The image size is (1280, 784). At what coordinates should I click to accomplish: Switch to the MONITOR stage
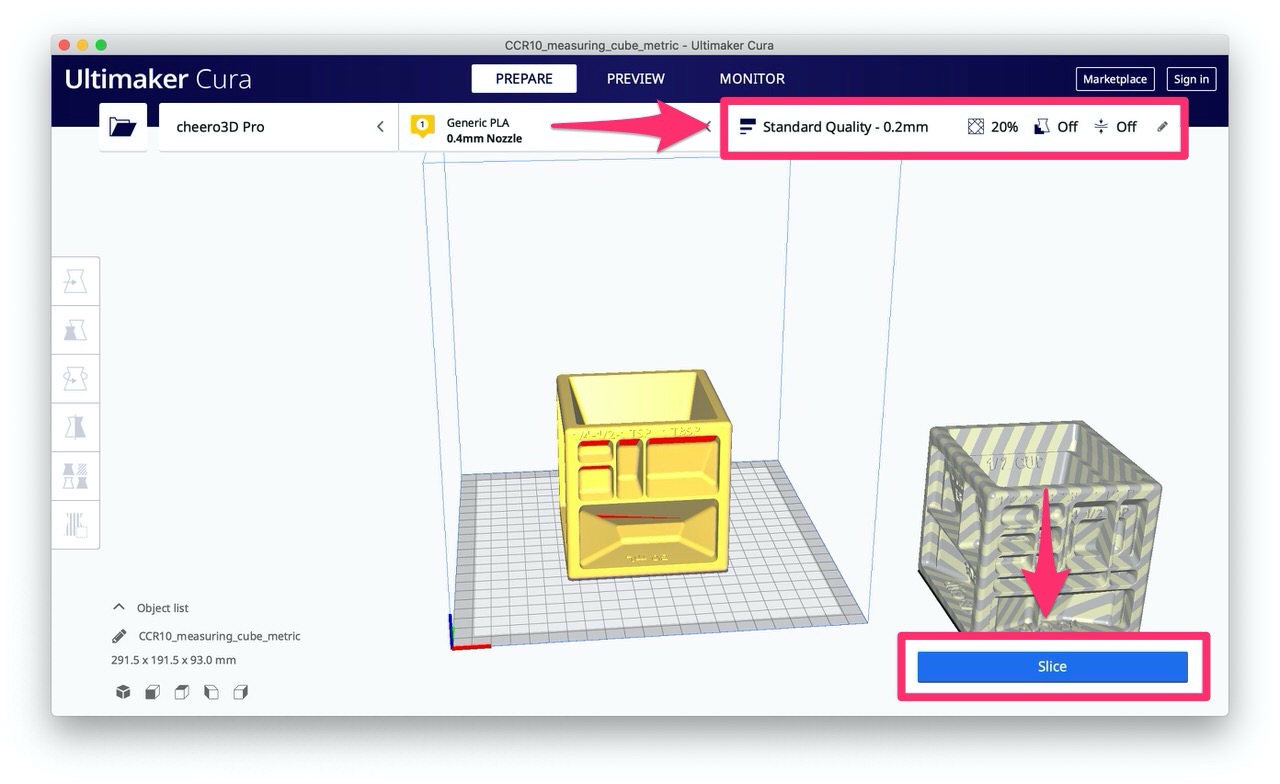coord(752,79)
